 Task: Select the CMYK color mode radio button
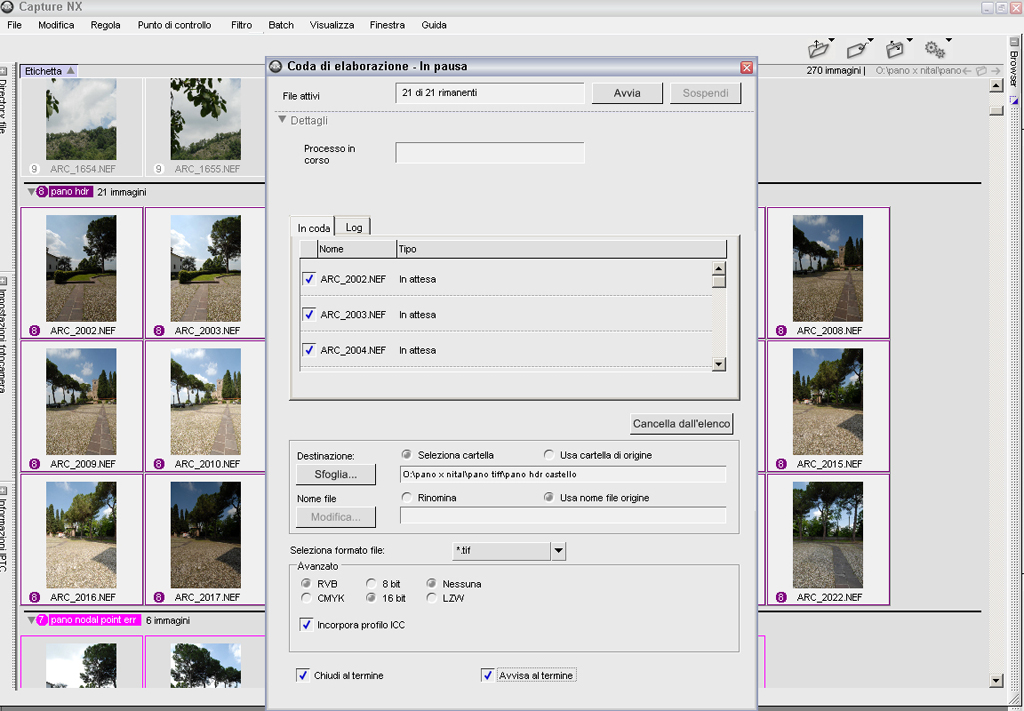coord(307,598)
